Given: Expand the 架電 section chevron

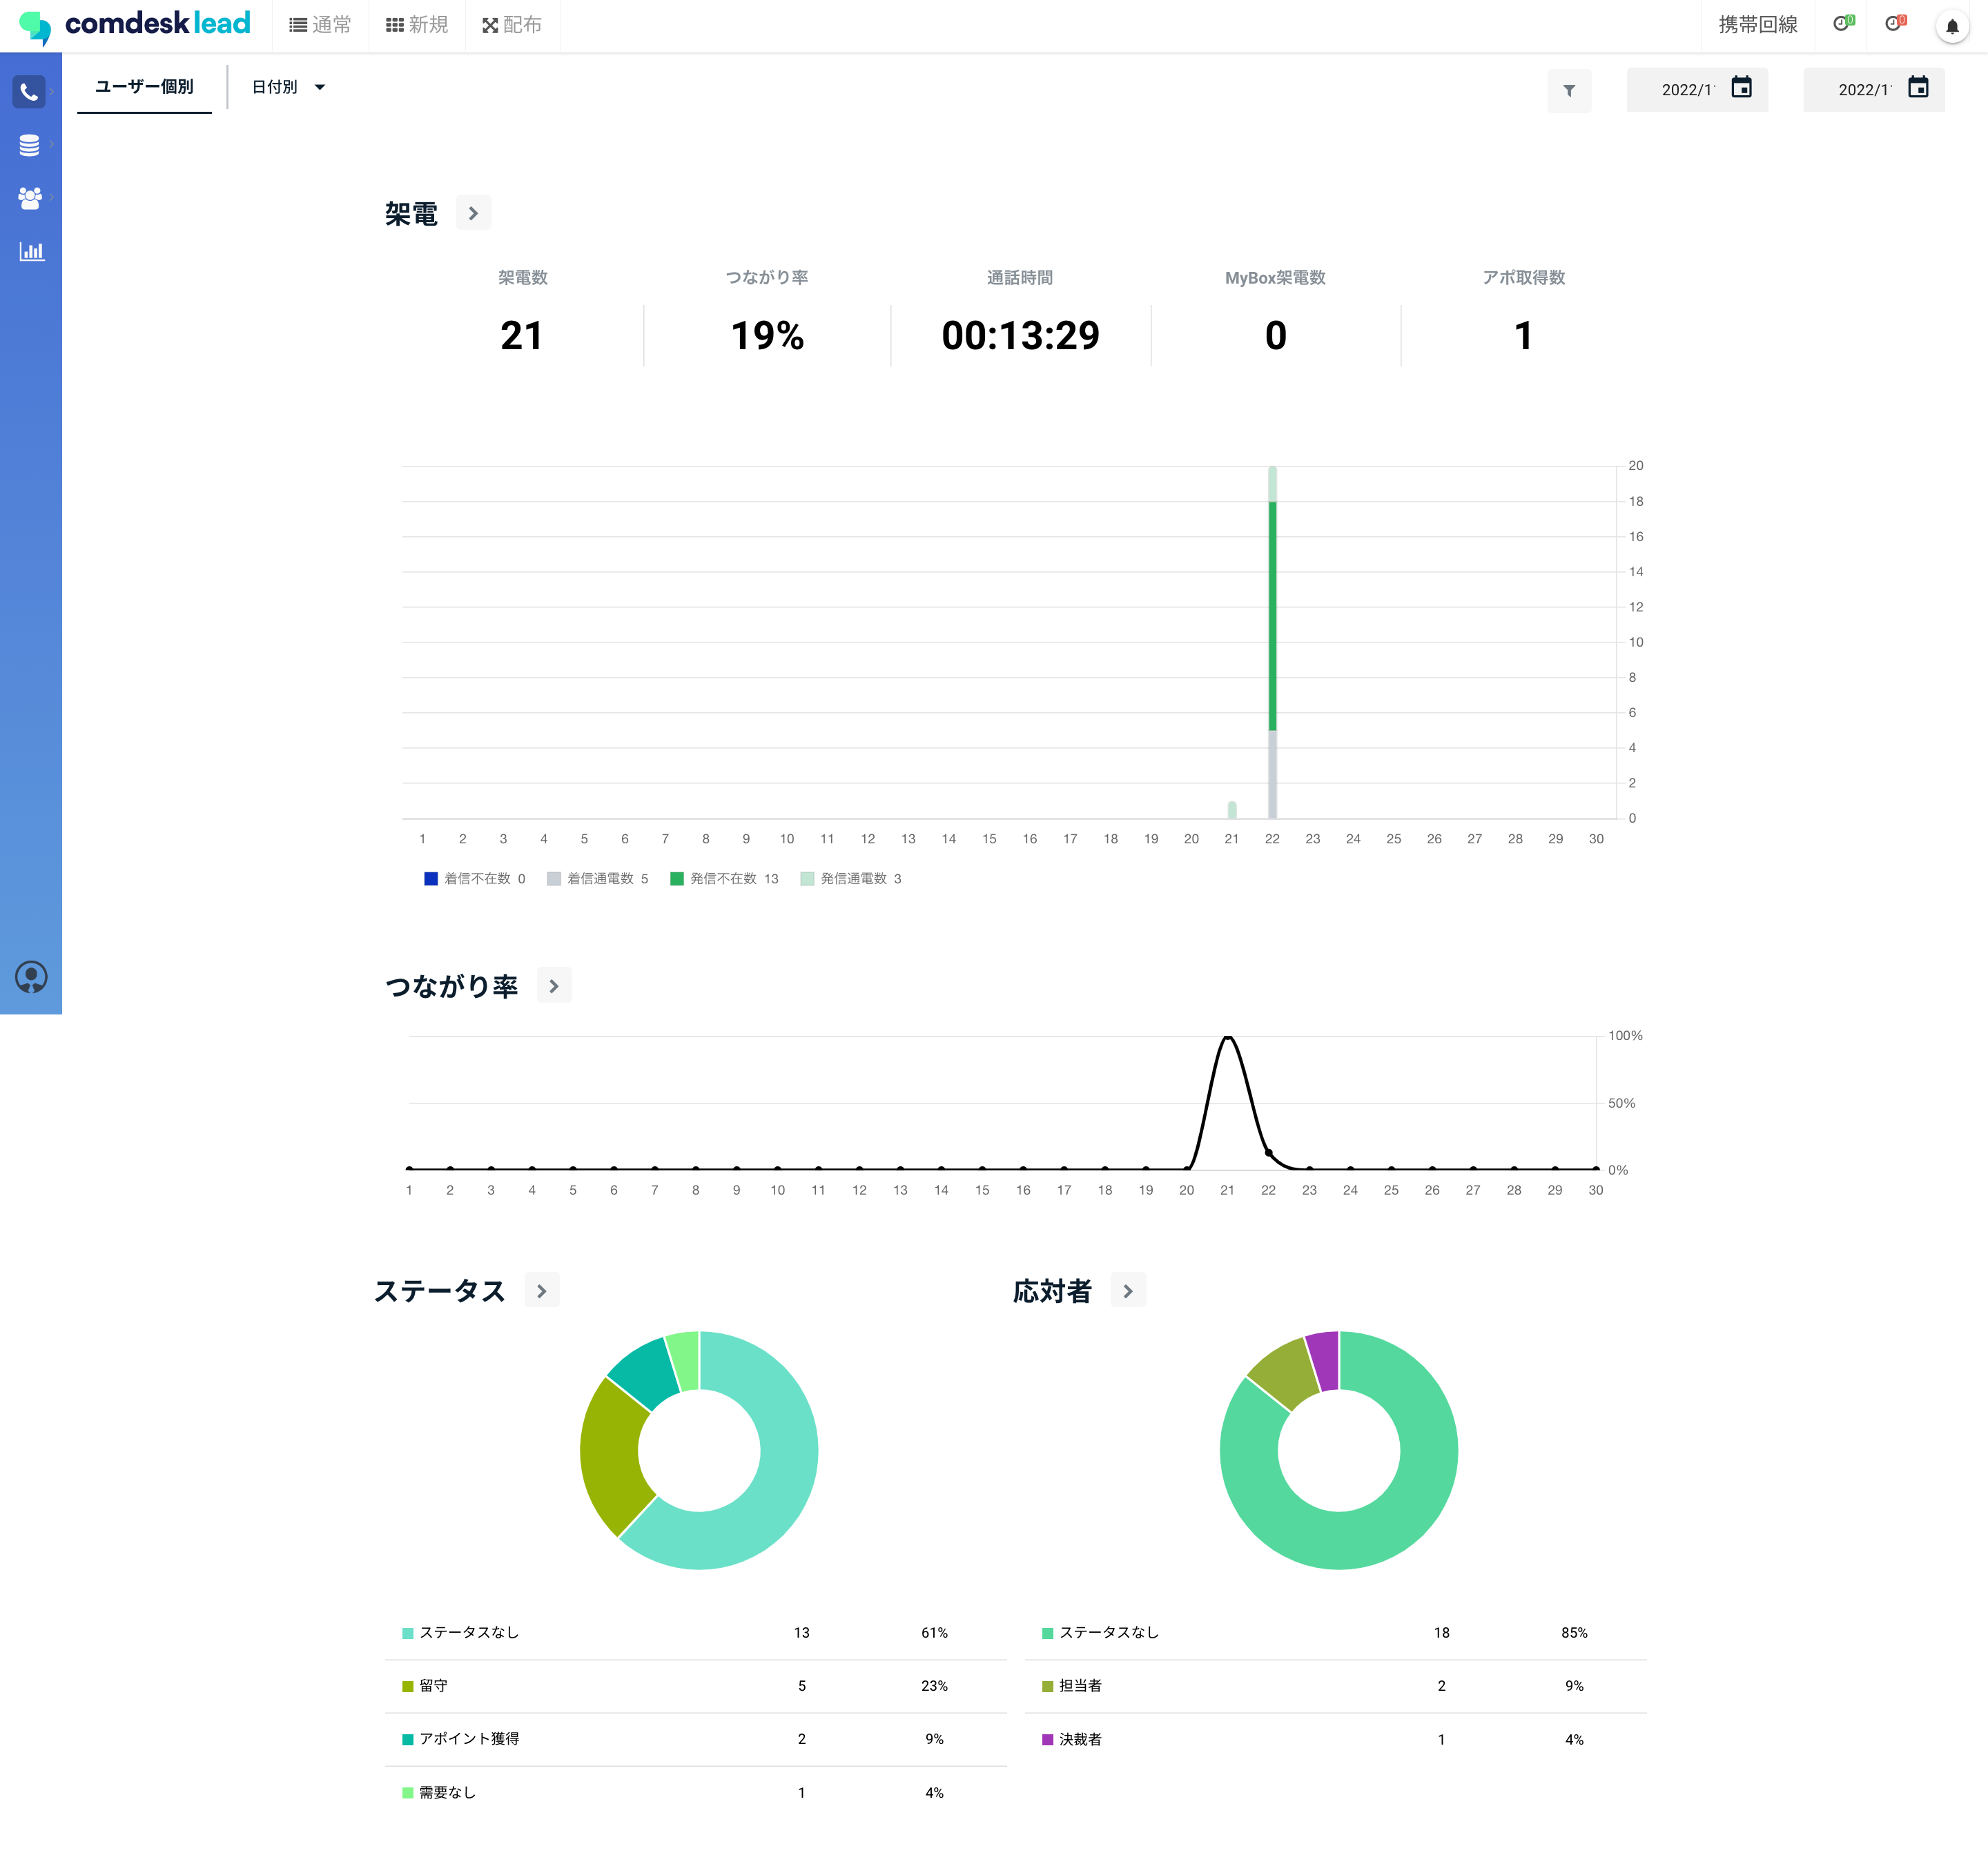Looking at the screenshot, I should 473,213.
